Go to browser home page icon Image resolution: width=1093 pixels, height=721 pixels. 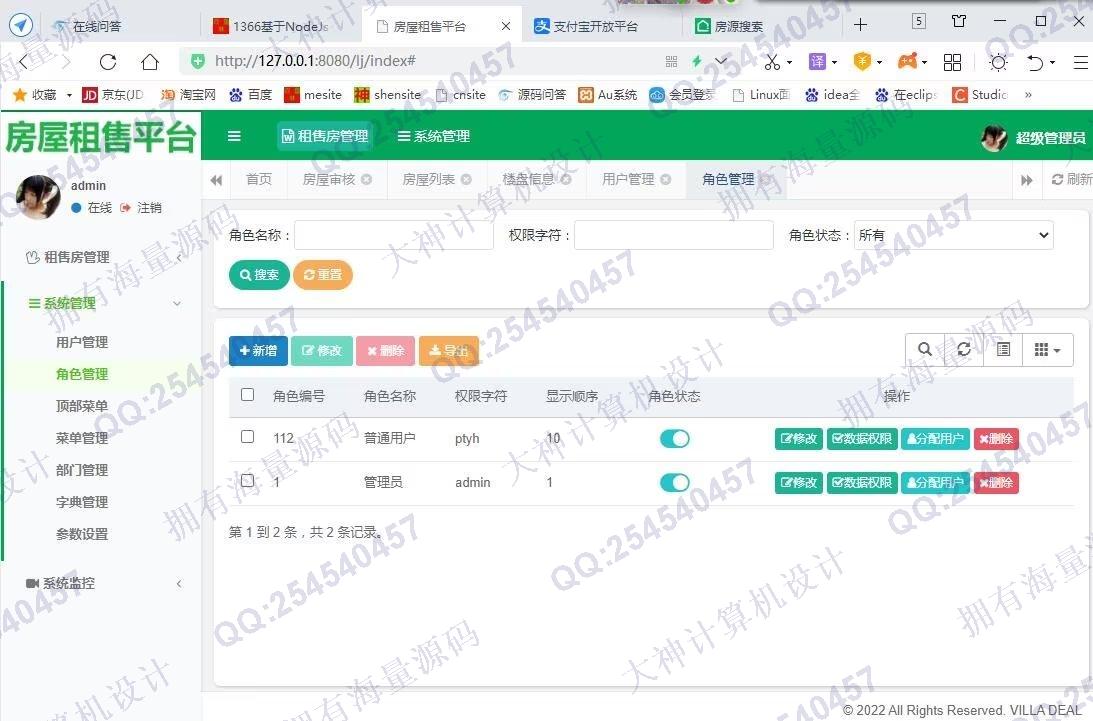(150, 62)
